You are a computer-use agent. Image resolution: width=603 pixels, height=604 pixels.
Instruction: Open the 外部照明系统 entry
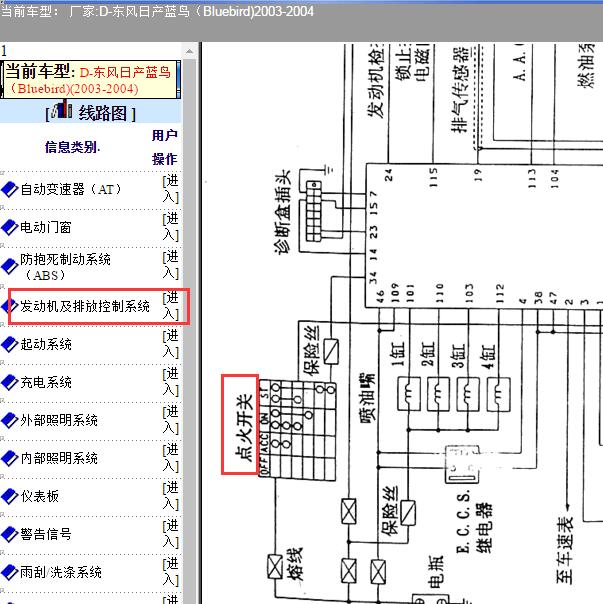(x=59, y=420)
